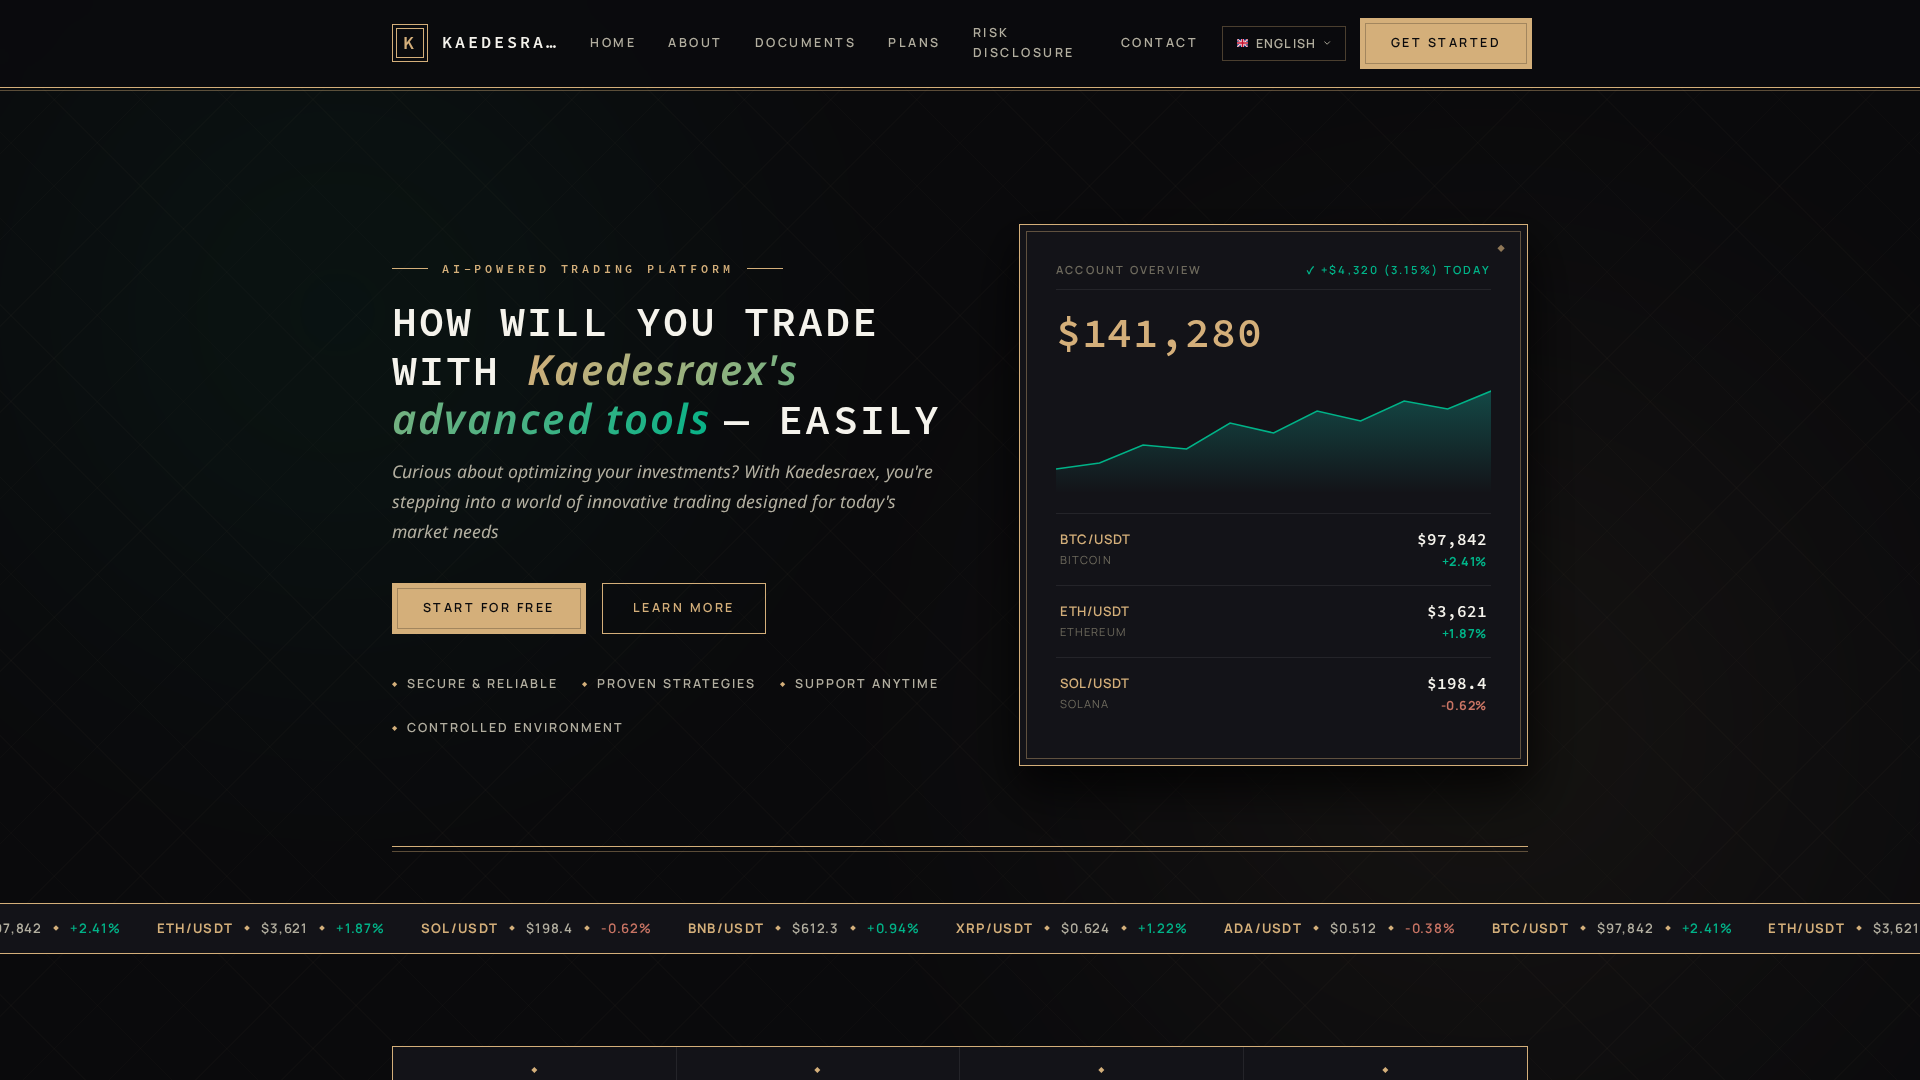Click the +1.22% XRP ticker change
The width and height of the screenshot is (1920, 1080).
tap(1162, 928)
